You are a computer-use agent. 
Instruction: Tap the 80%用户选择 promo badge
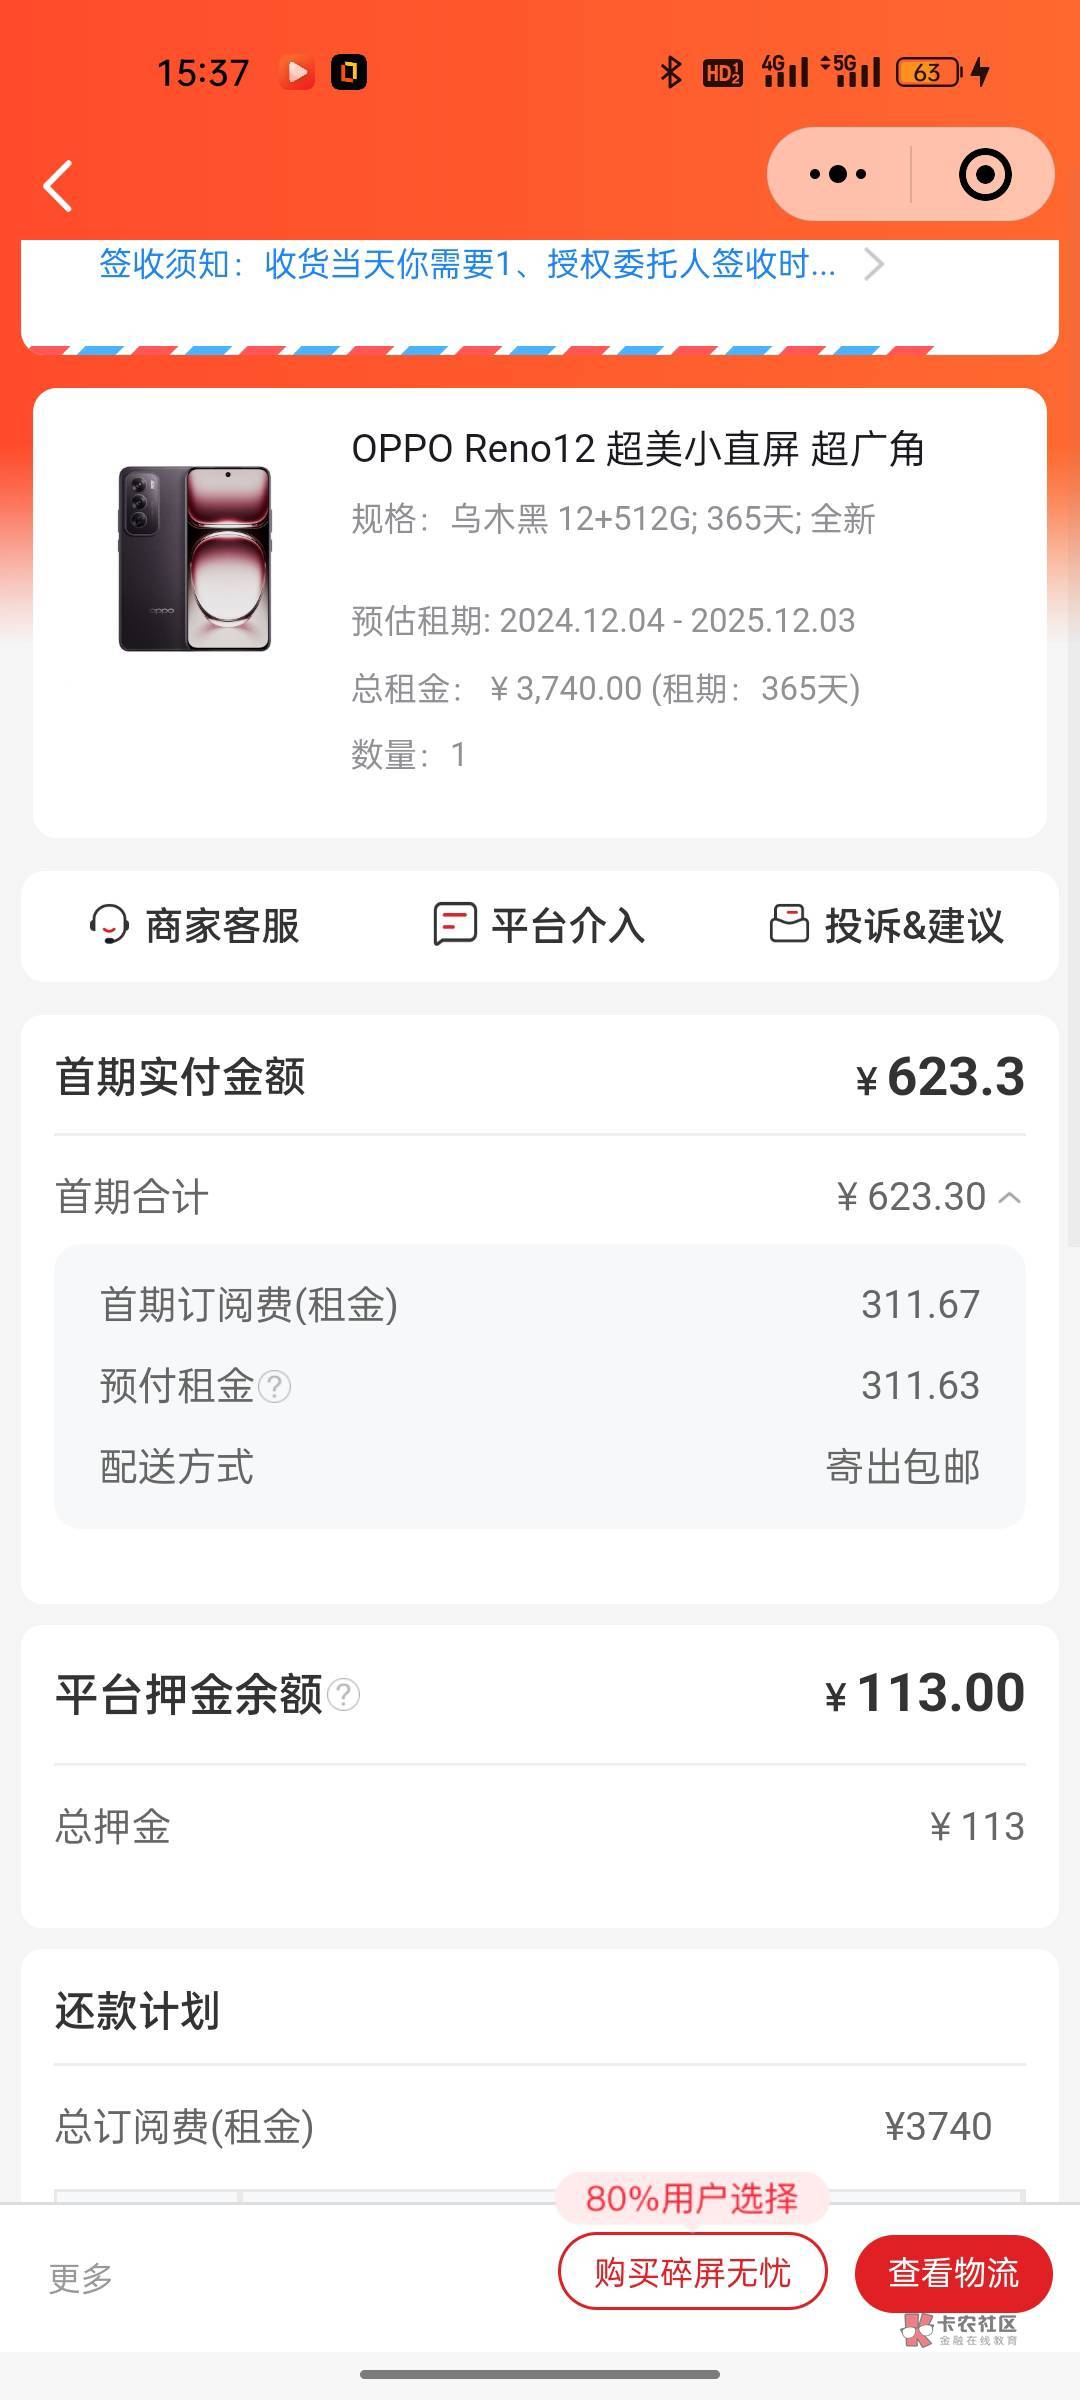[692, 2197]
